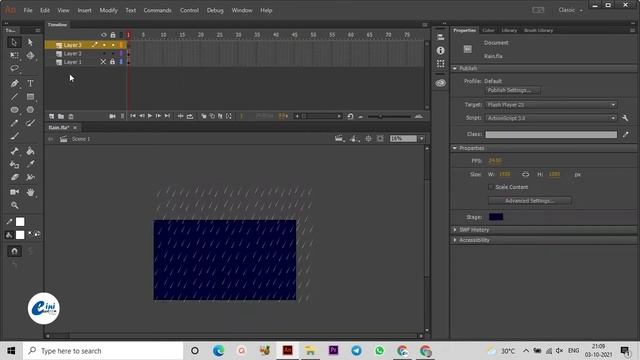Screen dimensions: 640x360
Task: Click the Edit Class pencil icon
Action: click(x=626, y=134)
